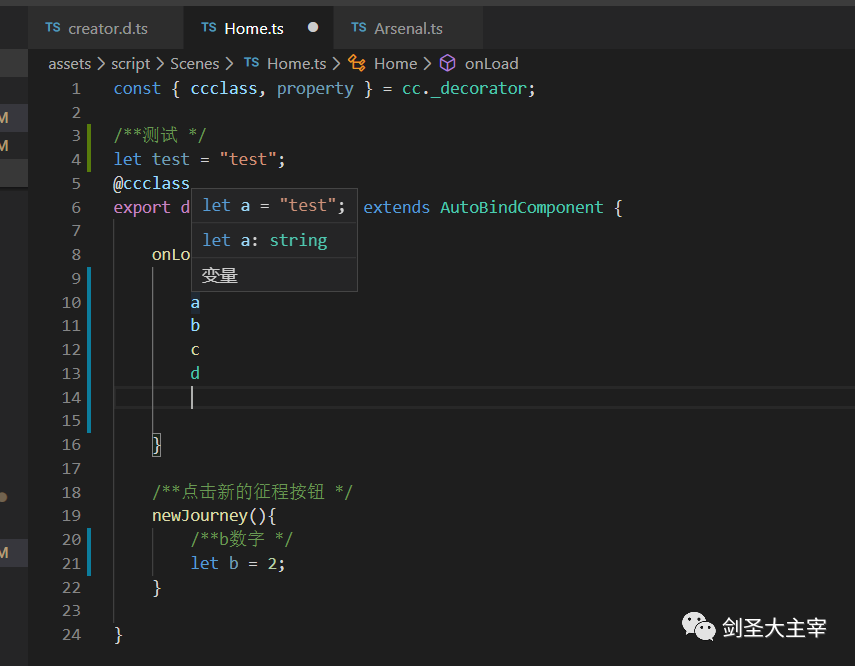Click the 'test' variable name on line 4
The height and width of the screenshot is (666, 855).
[x=171, y=159]
